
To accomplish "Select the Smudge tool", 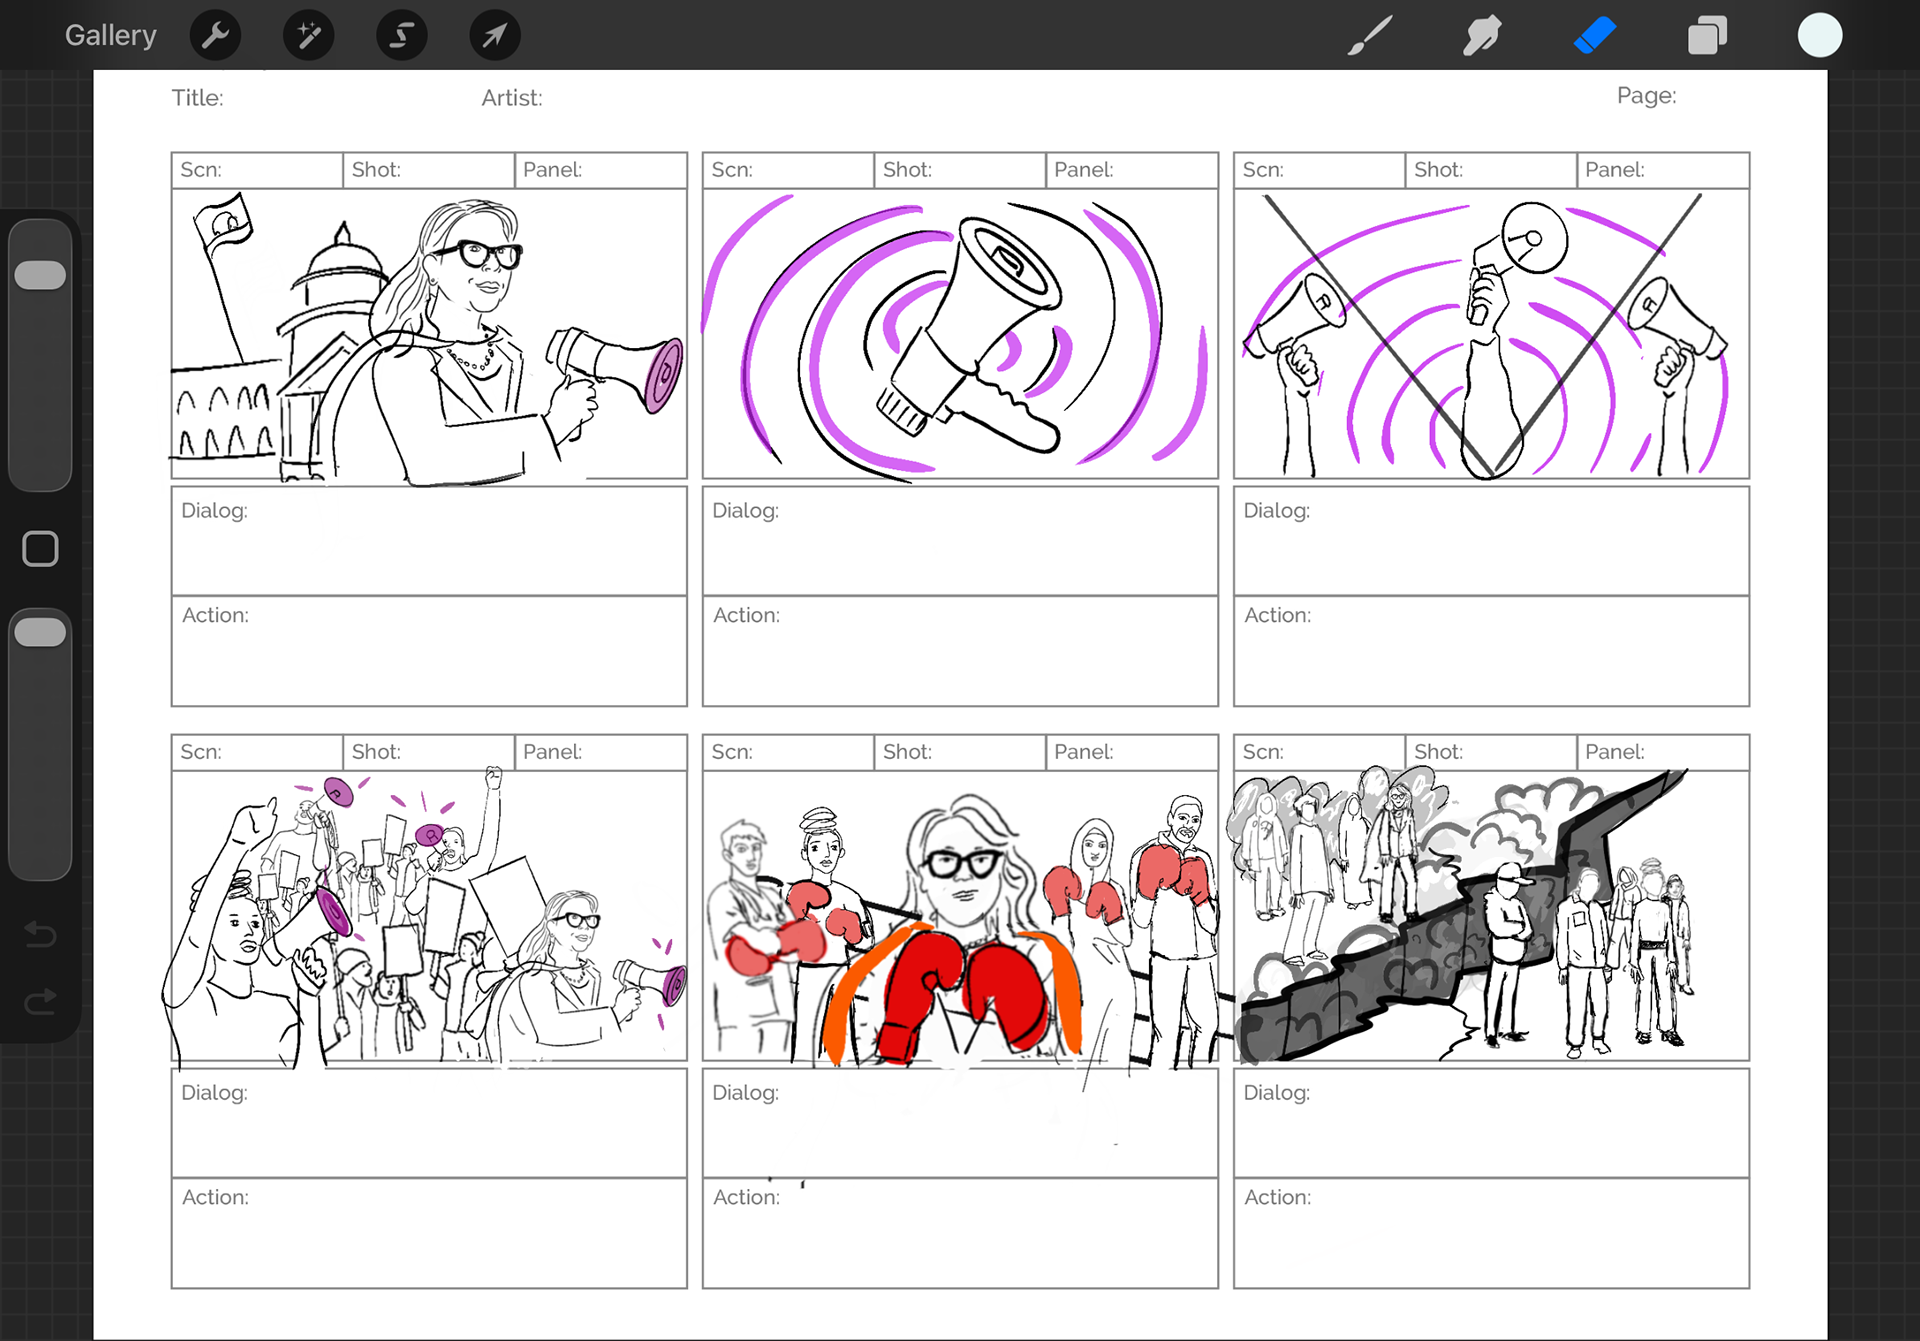I will 1482,36.
